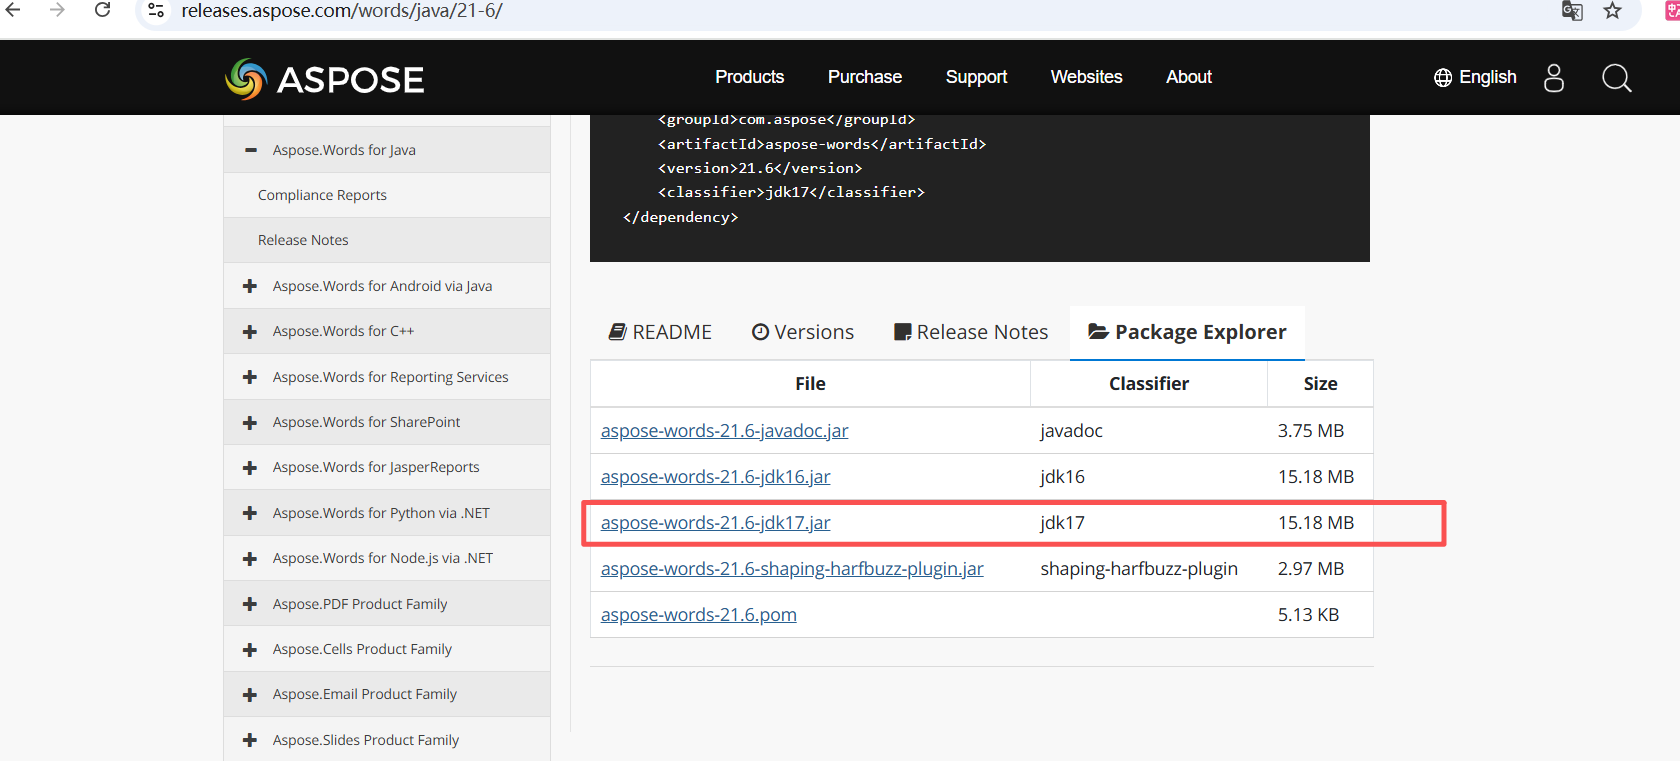Click the Aspose swirl logo

[246, 79]
